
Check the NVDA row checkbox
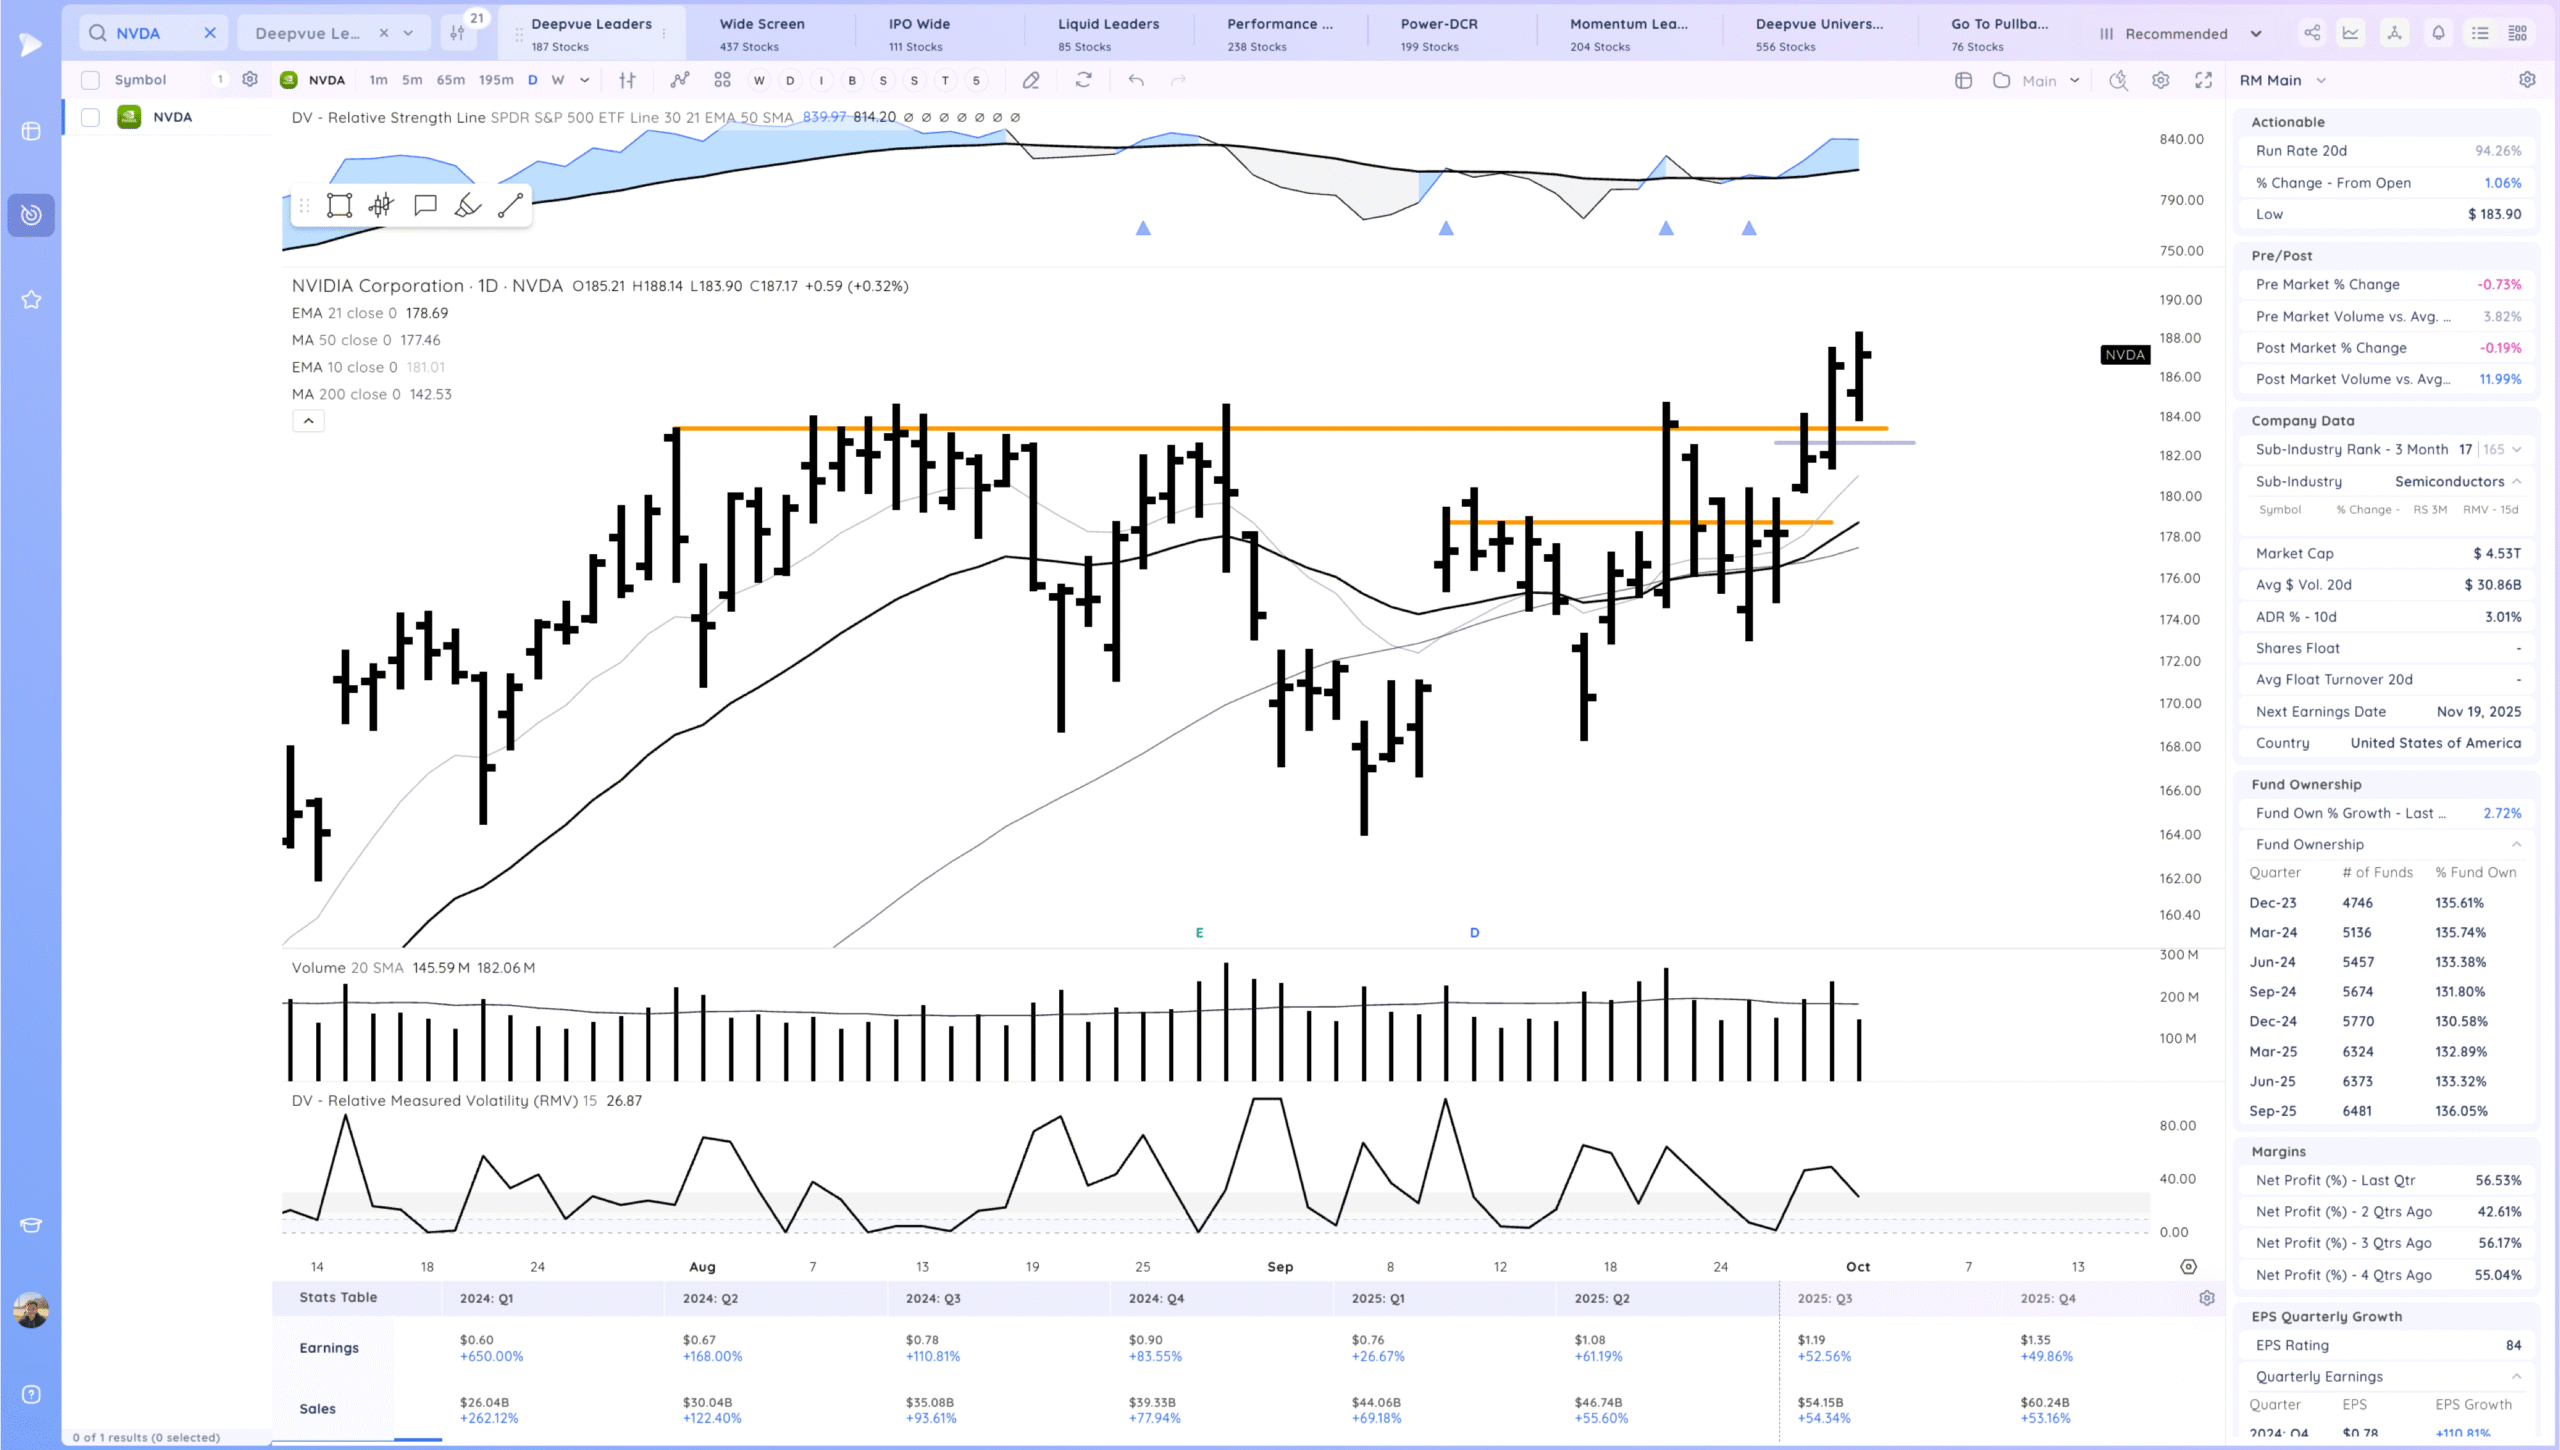[x=91, y=117]
